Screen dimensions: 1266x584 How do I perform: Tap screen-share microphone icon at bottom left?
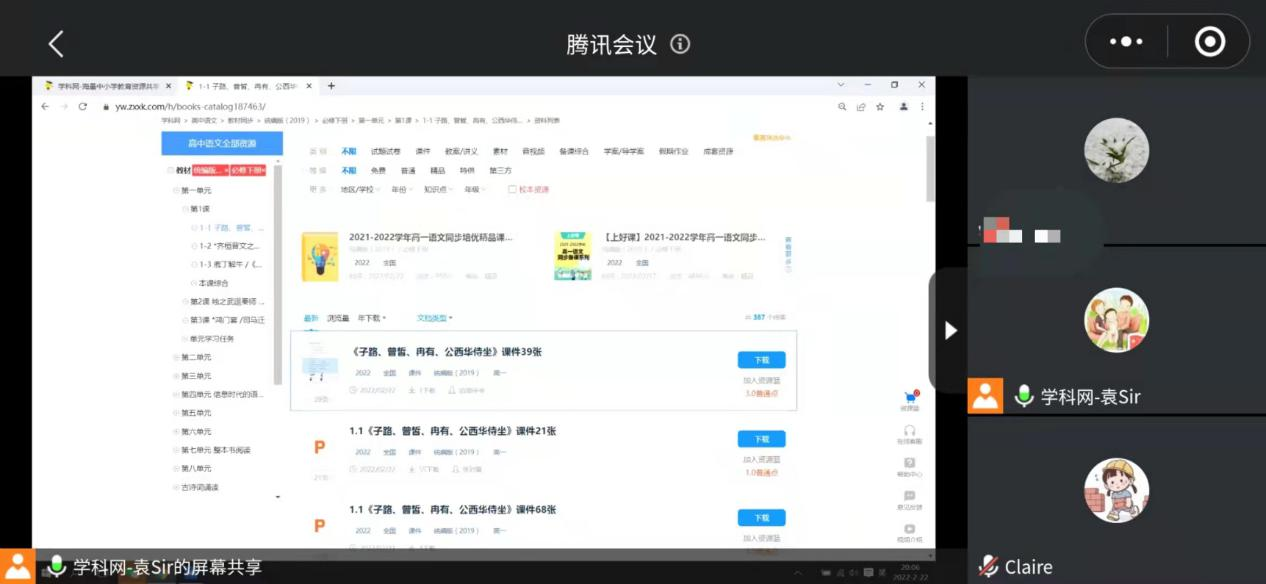click(x=56, y=567)
